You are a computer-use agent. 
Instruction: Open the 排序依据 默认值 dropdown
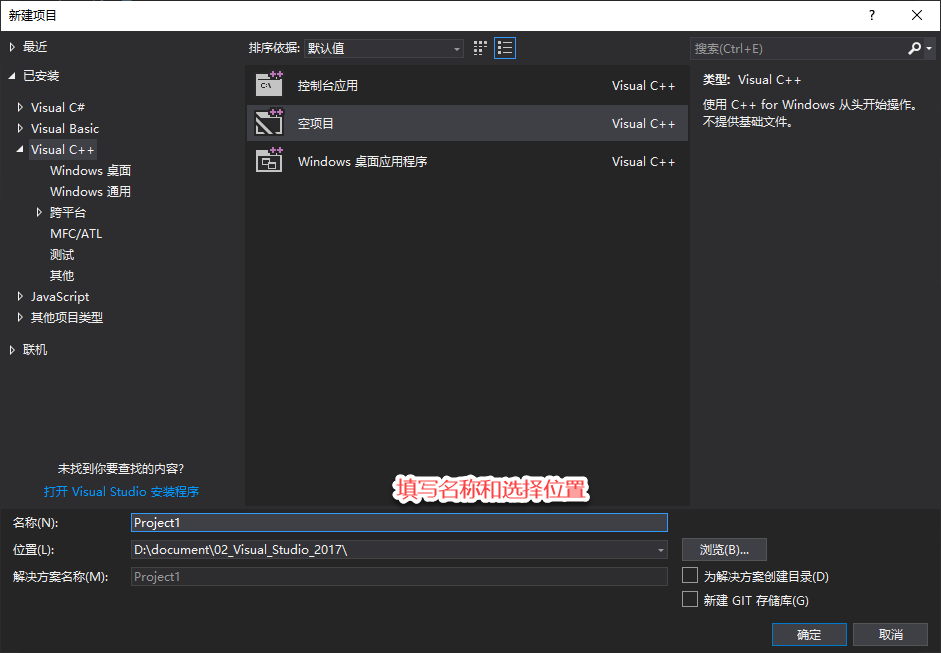click(x=384, y=48)
